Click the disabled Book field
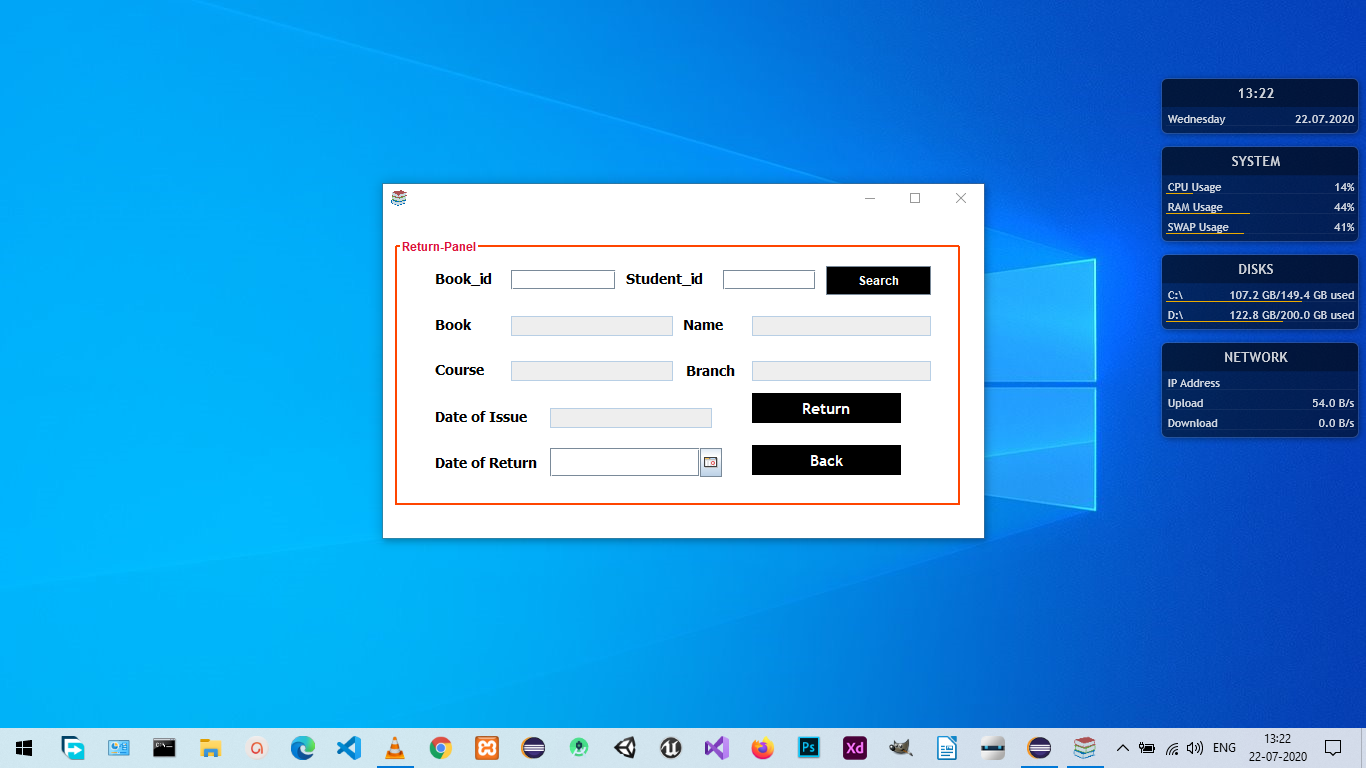The width and height of the screenshot is (1366, 768). click(x=592, y=326)
